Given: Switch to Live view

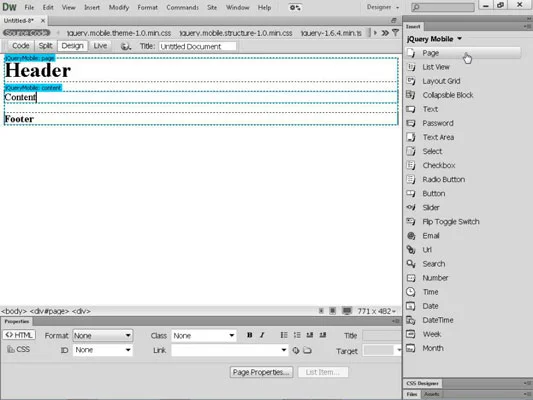Looking at the screenshot, I should (100, 46).
